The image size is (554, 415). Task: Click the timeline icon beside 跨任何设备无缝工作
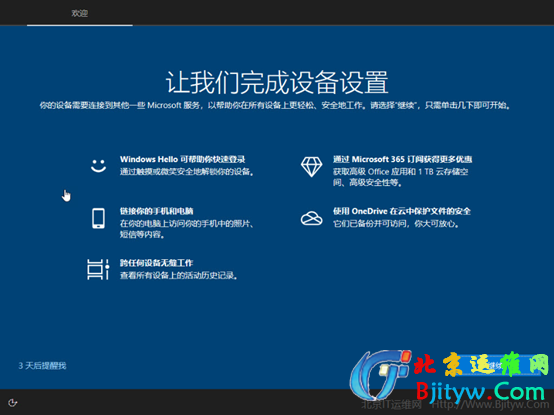[98, 269]
